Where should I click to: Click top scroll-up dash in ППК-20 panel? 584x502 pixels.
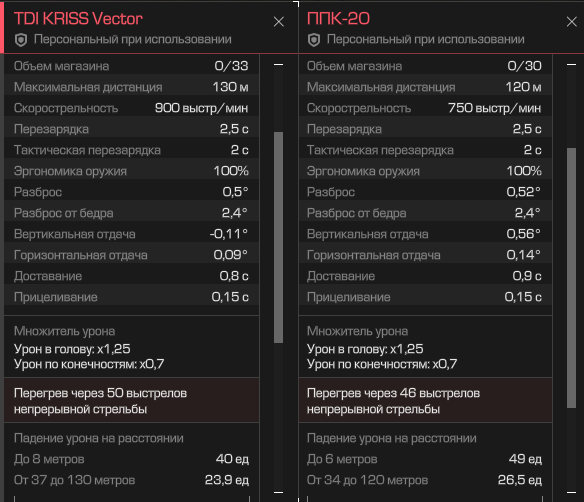click(x=571, y=65)
